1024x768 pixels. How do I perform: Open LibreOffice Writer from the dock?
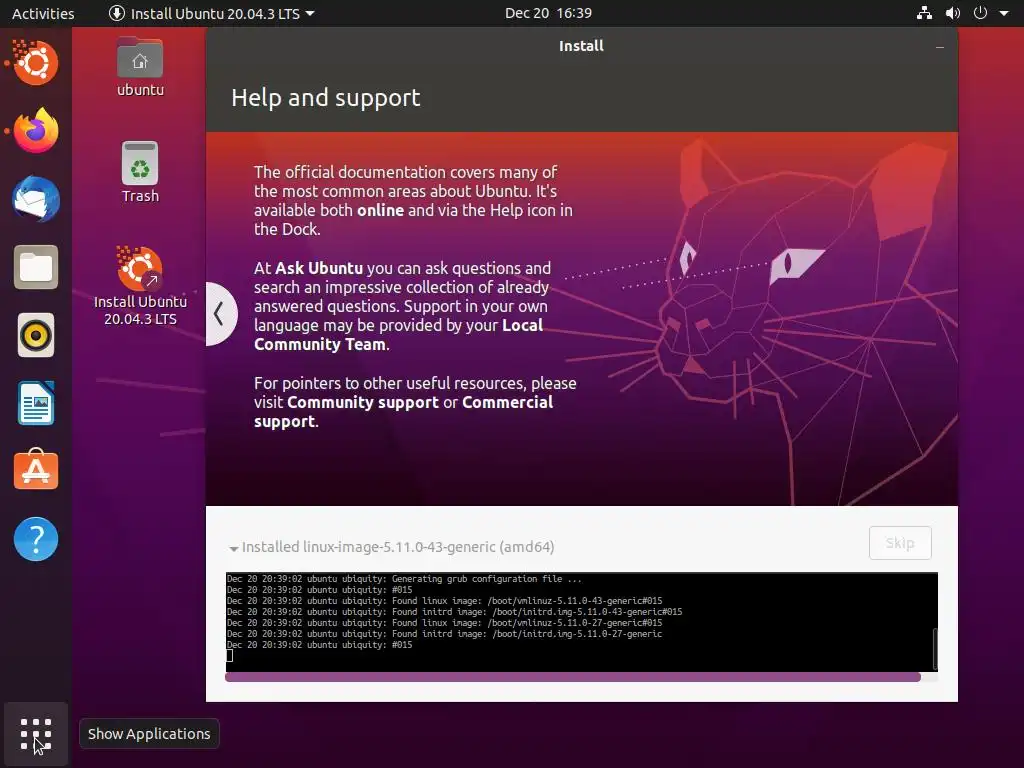coord(36,404)
